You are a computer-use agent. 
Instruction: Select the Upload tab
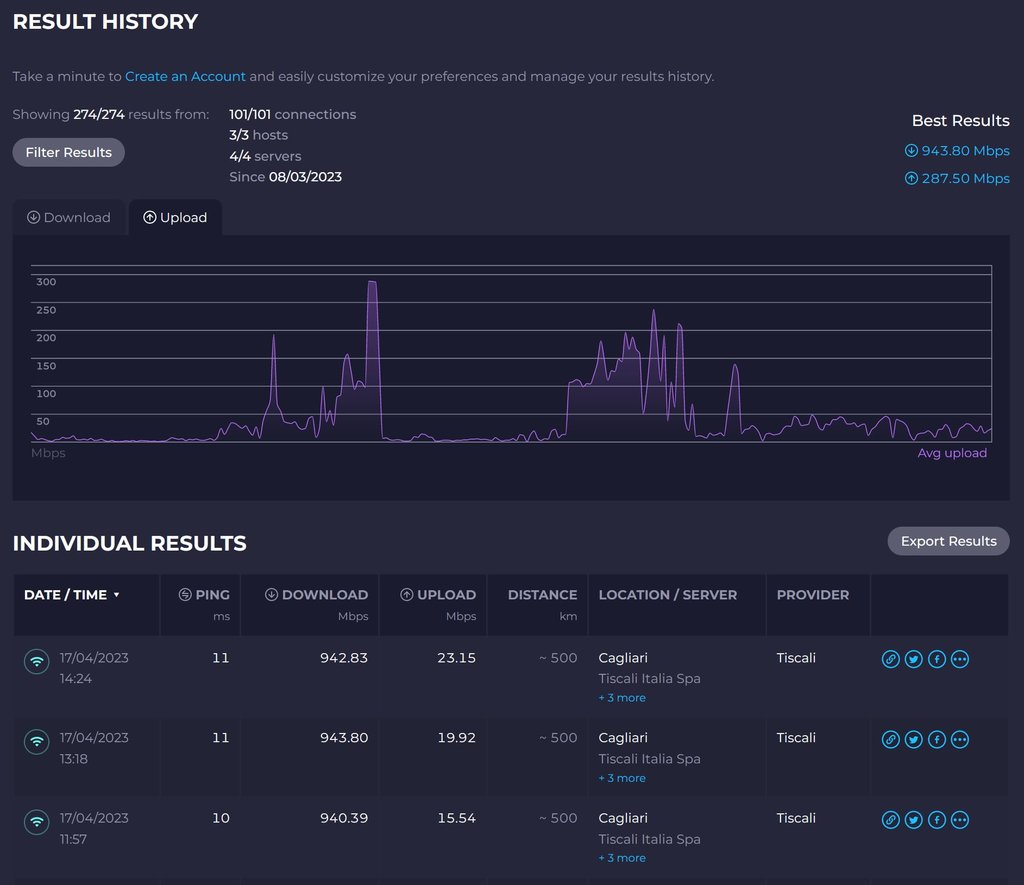coord(175,217)
